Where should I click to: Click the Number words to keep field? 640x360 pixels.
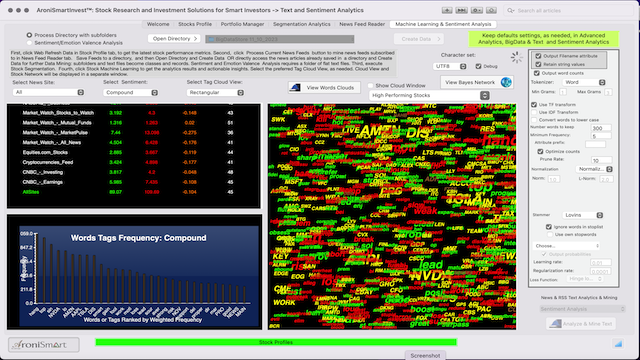pos(601,128)
